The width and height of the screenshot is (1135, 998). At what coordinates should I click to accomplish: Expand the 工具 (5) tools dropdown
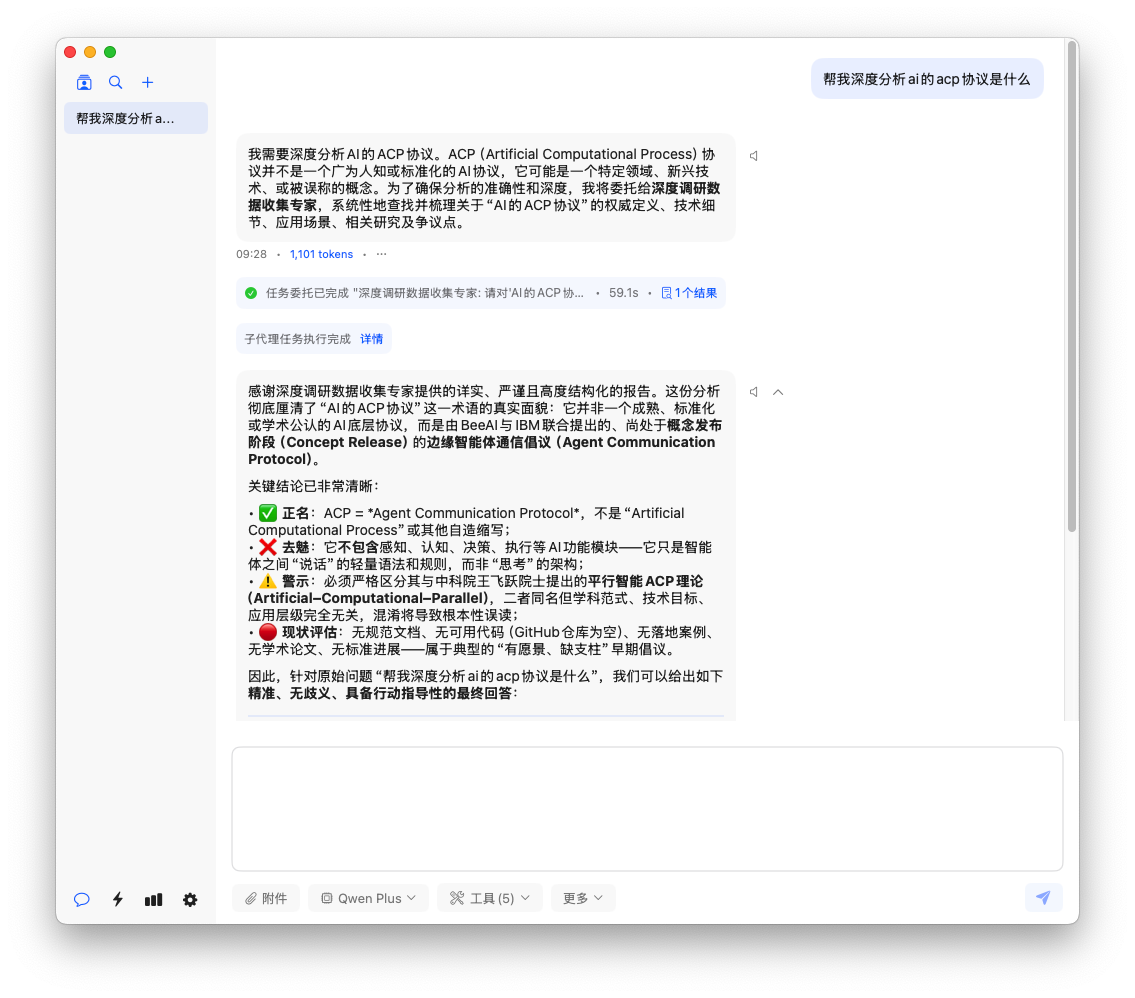[x=489, y=898]
